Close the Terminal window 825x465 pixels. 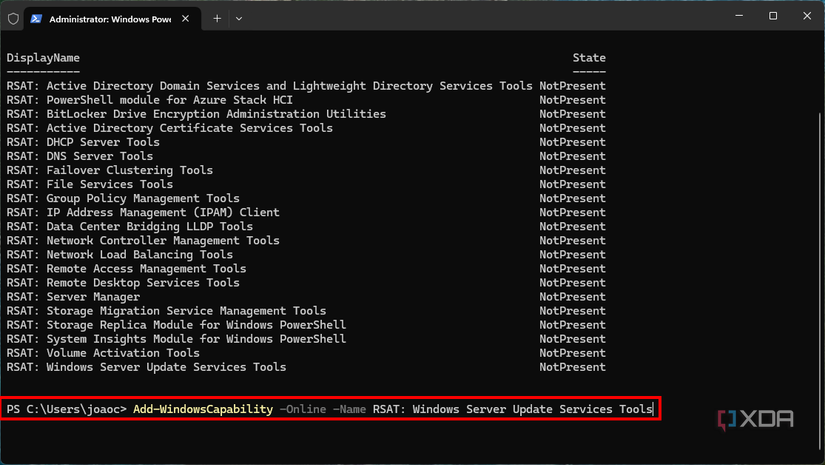click(x=807, y=16)
